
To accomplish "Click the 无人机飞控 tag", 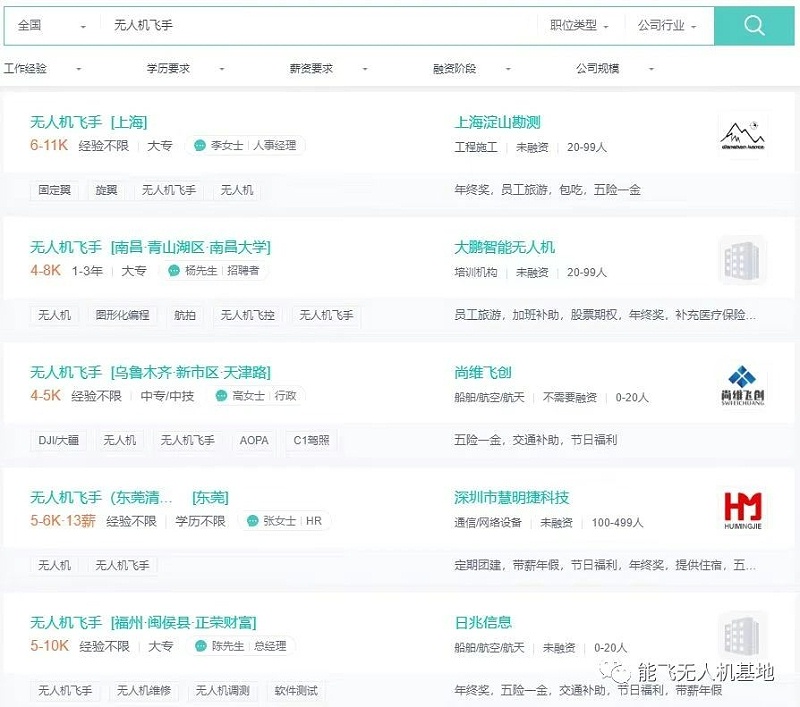I will point(247,315).
